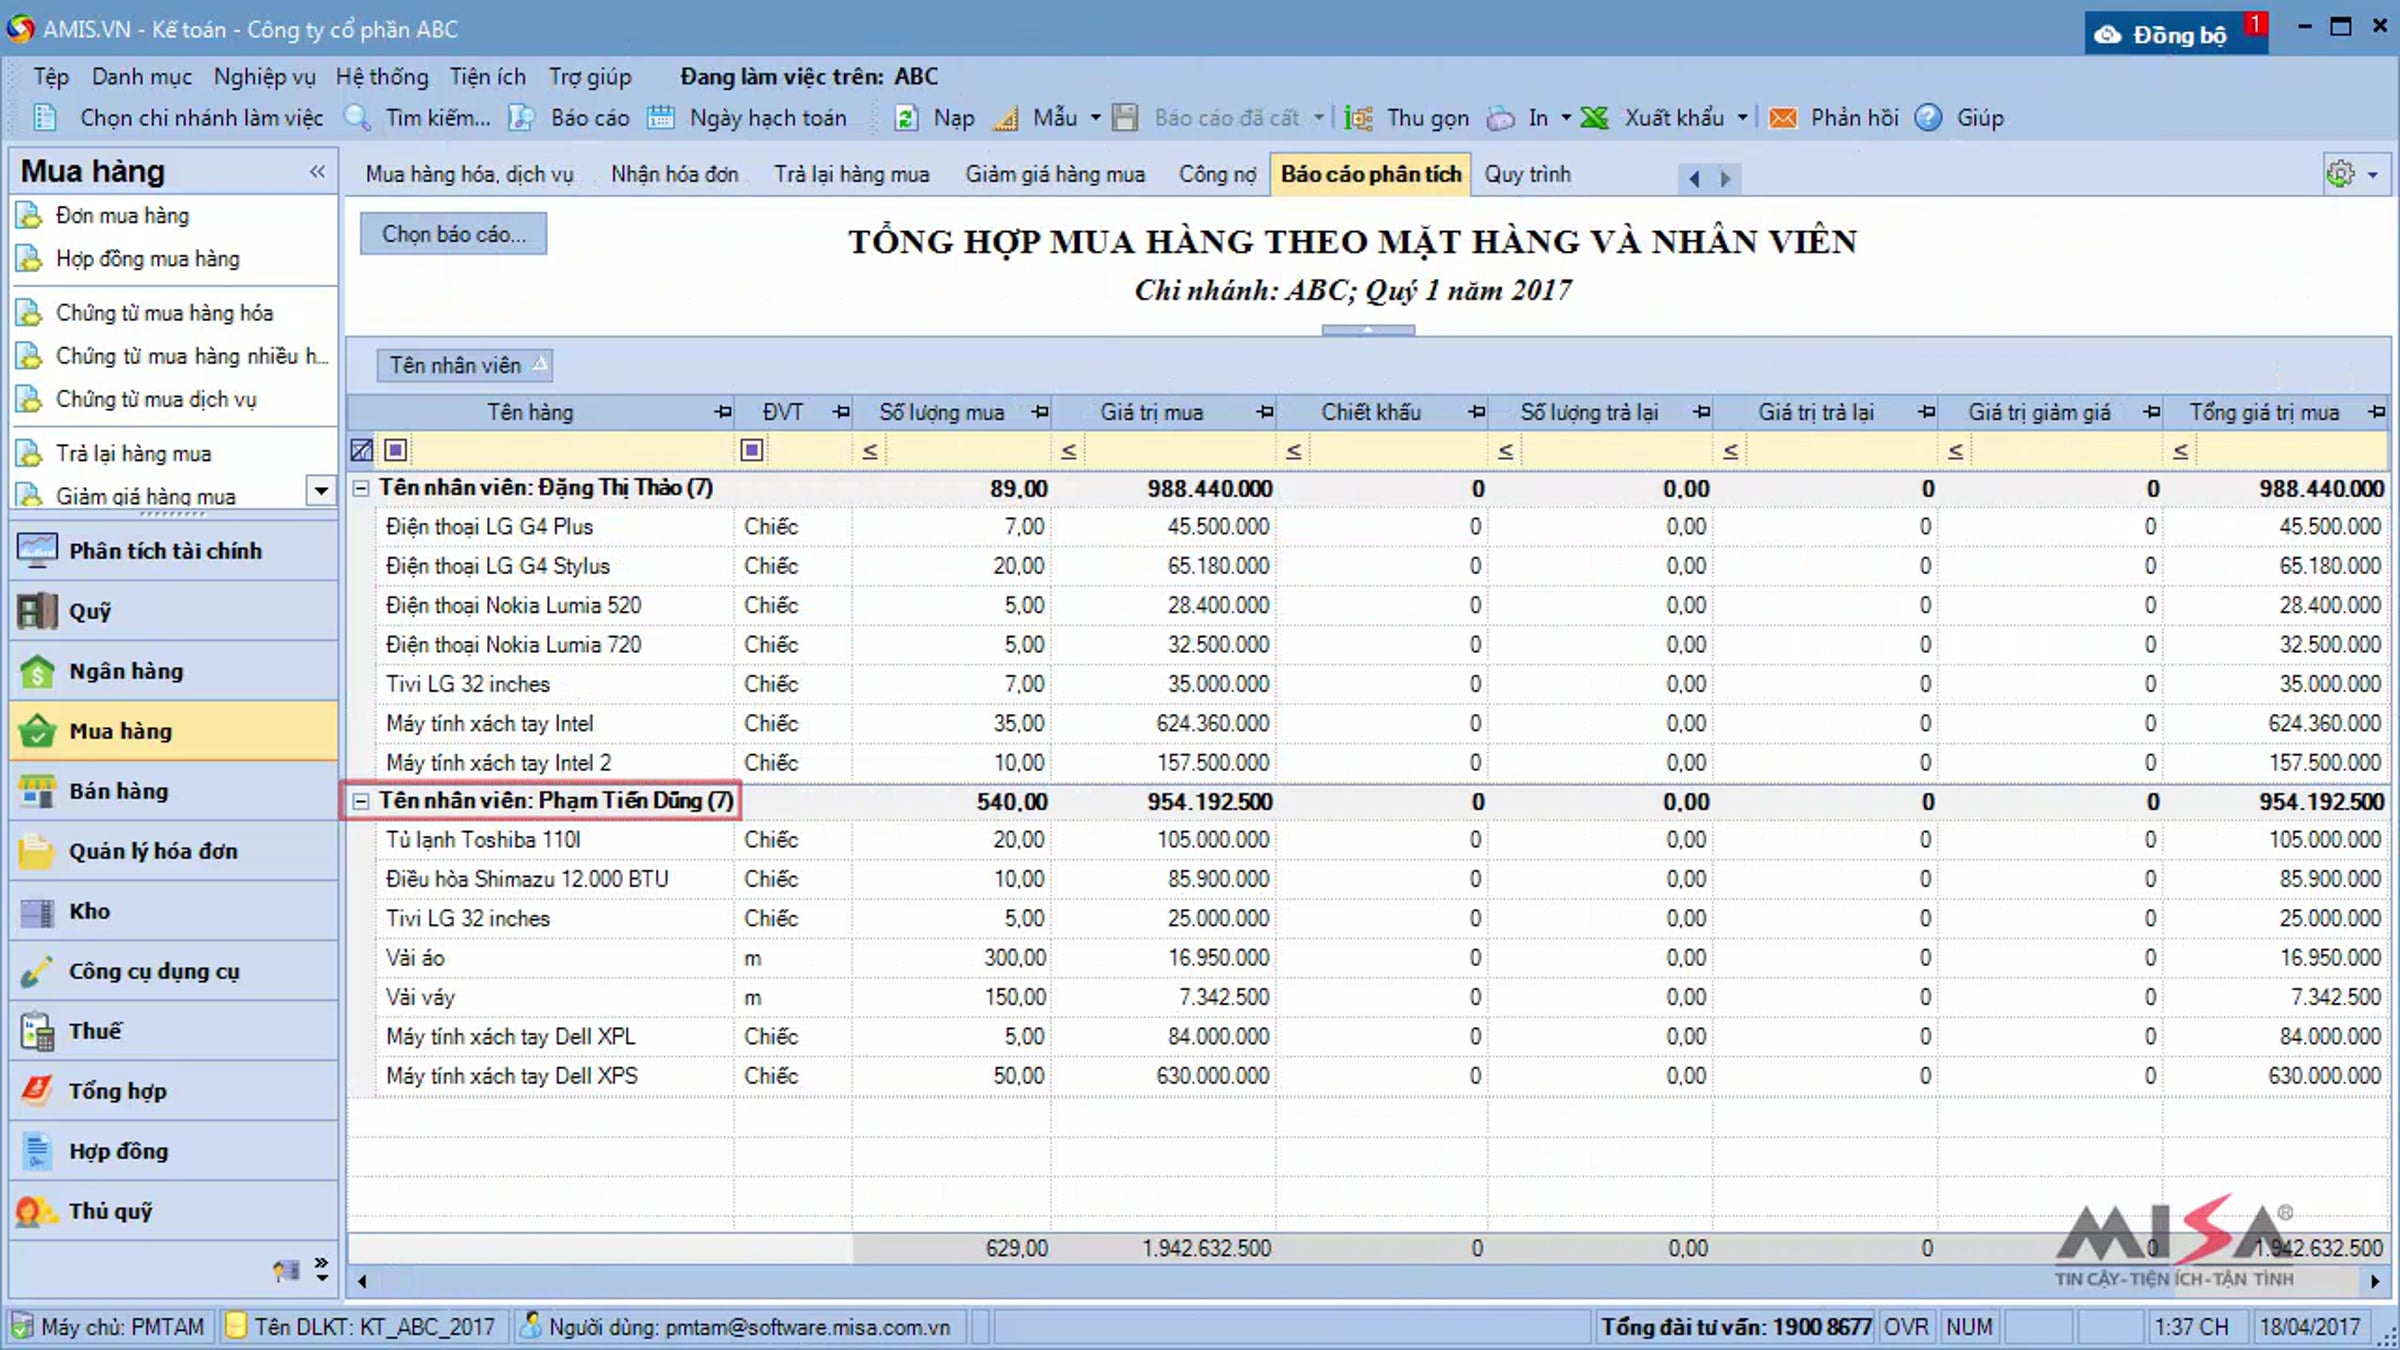
Task: Open the Báo cáo đã cất dropdown arrow
Action: pos(1319,118)
